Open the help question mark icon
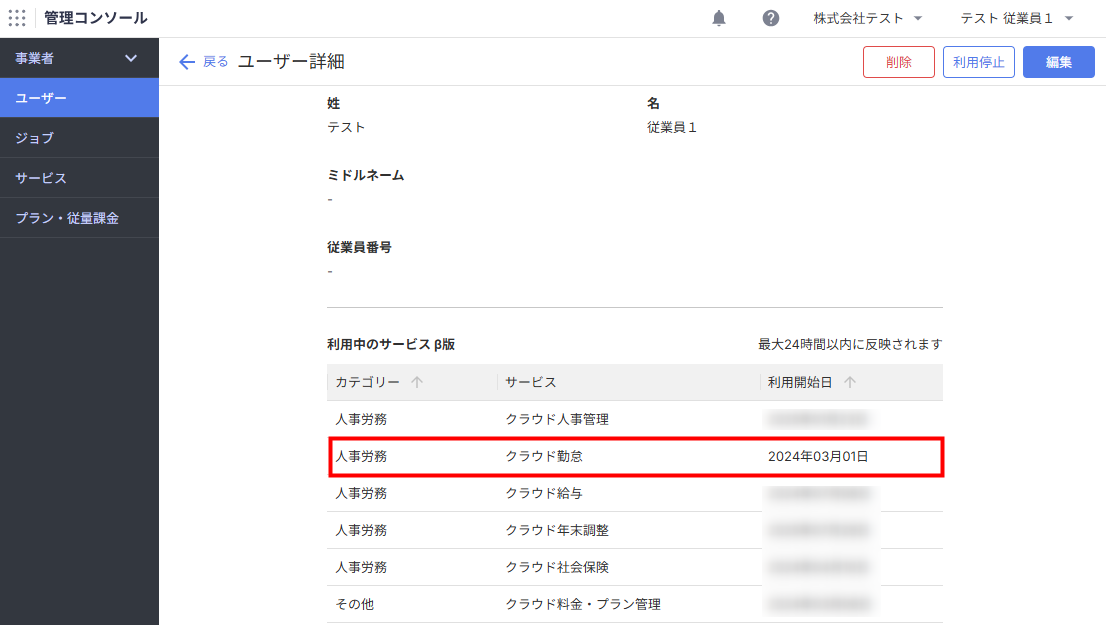Viewport: 1106px width, 625px height. click(771, 18)
